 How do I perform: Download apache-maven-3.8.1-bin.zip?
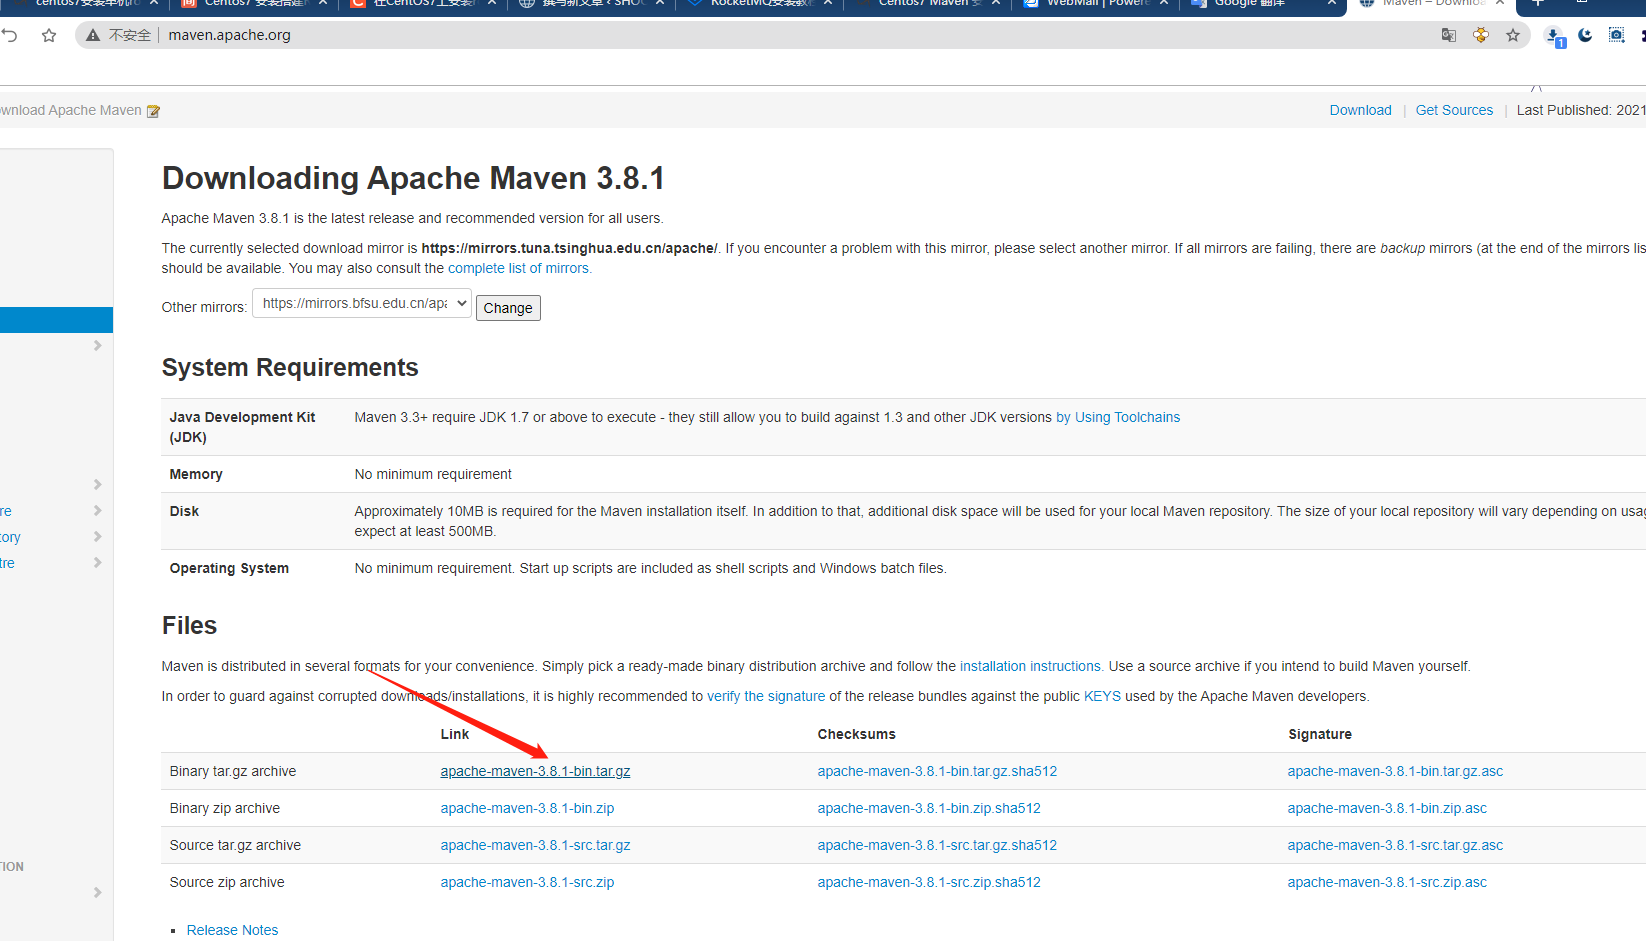click(527, 808)
